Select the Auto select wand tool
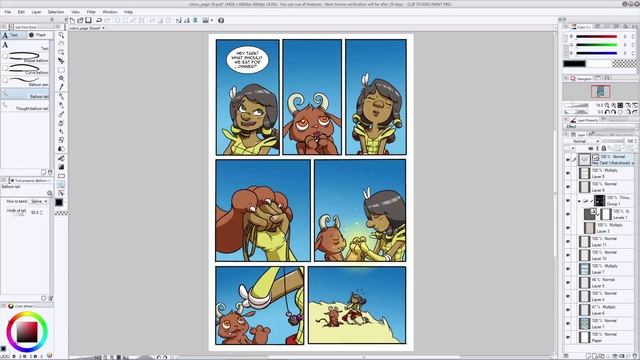Screen dimensions: 640x360 tap(61, 78)
